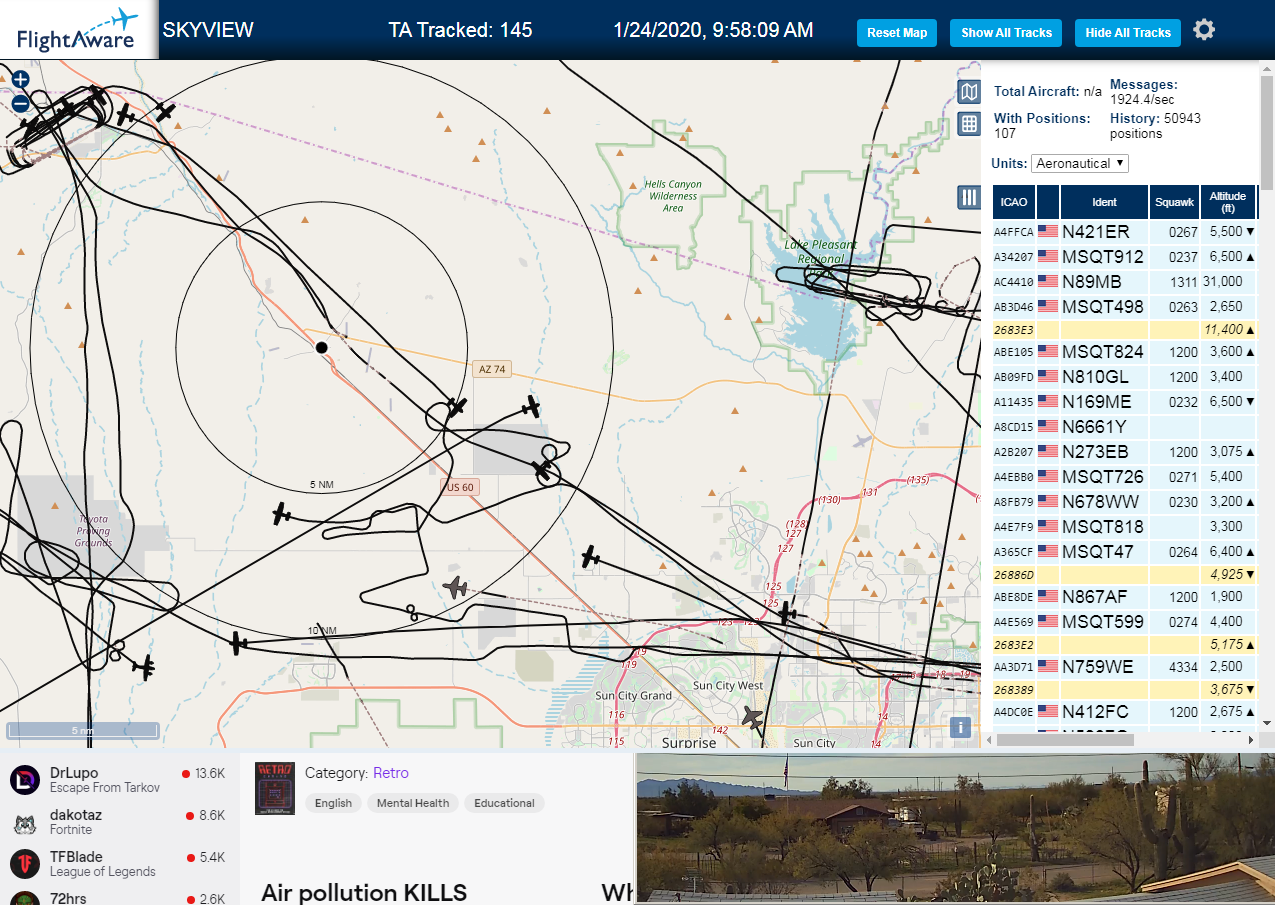Sort table by Squawk column header
The height and width of the screenshot is (905, 1275).
click(x=1174, y=202)
